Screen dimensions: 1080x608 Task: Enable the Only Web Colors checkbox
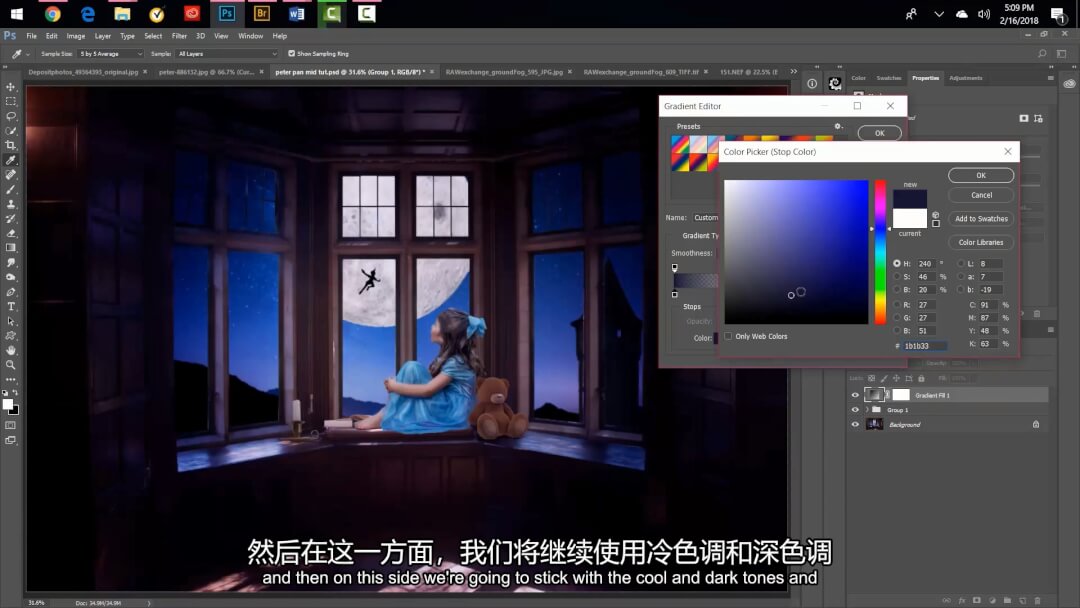728,336
